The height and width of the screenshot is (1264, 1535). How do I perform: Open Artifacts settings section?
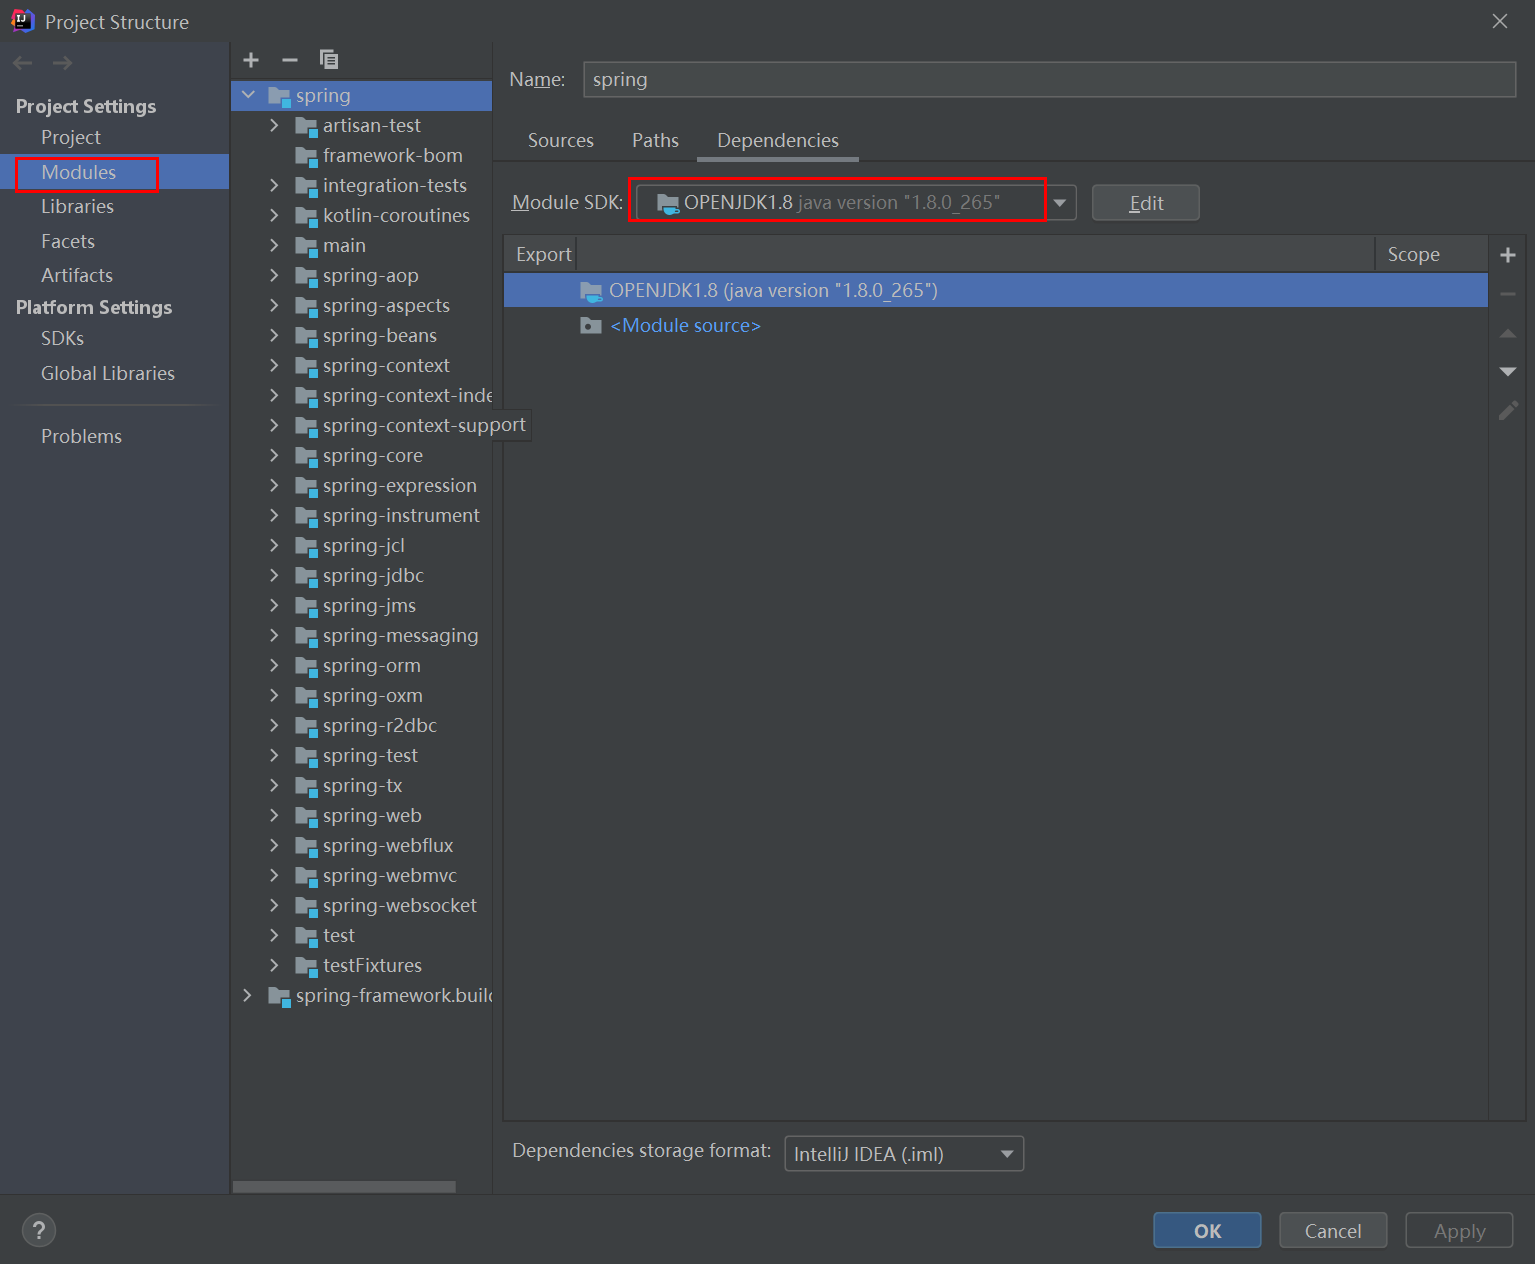(x=77, y=275)
